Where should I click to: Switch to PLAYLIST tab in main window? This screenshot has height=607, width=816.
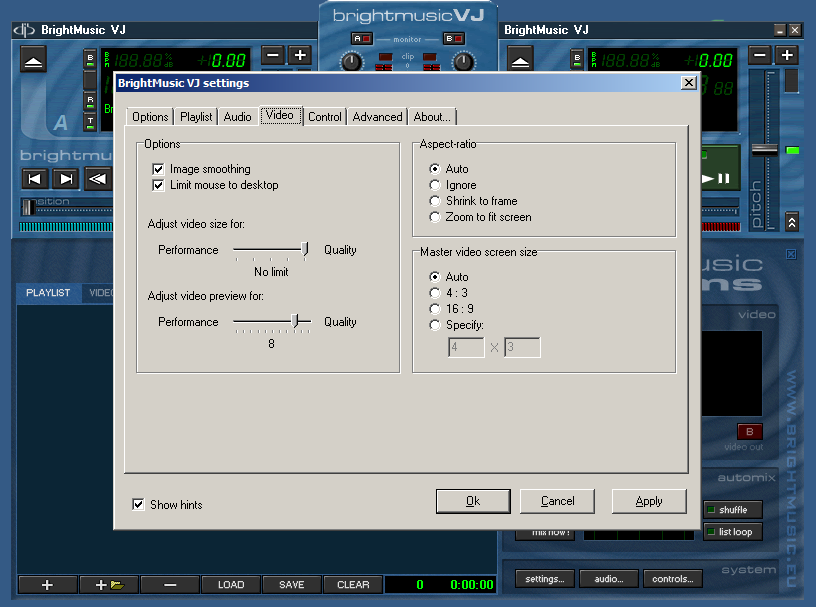click(48, 293)
